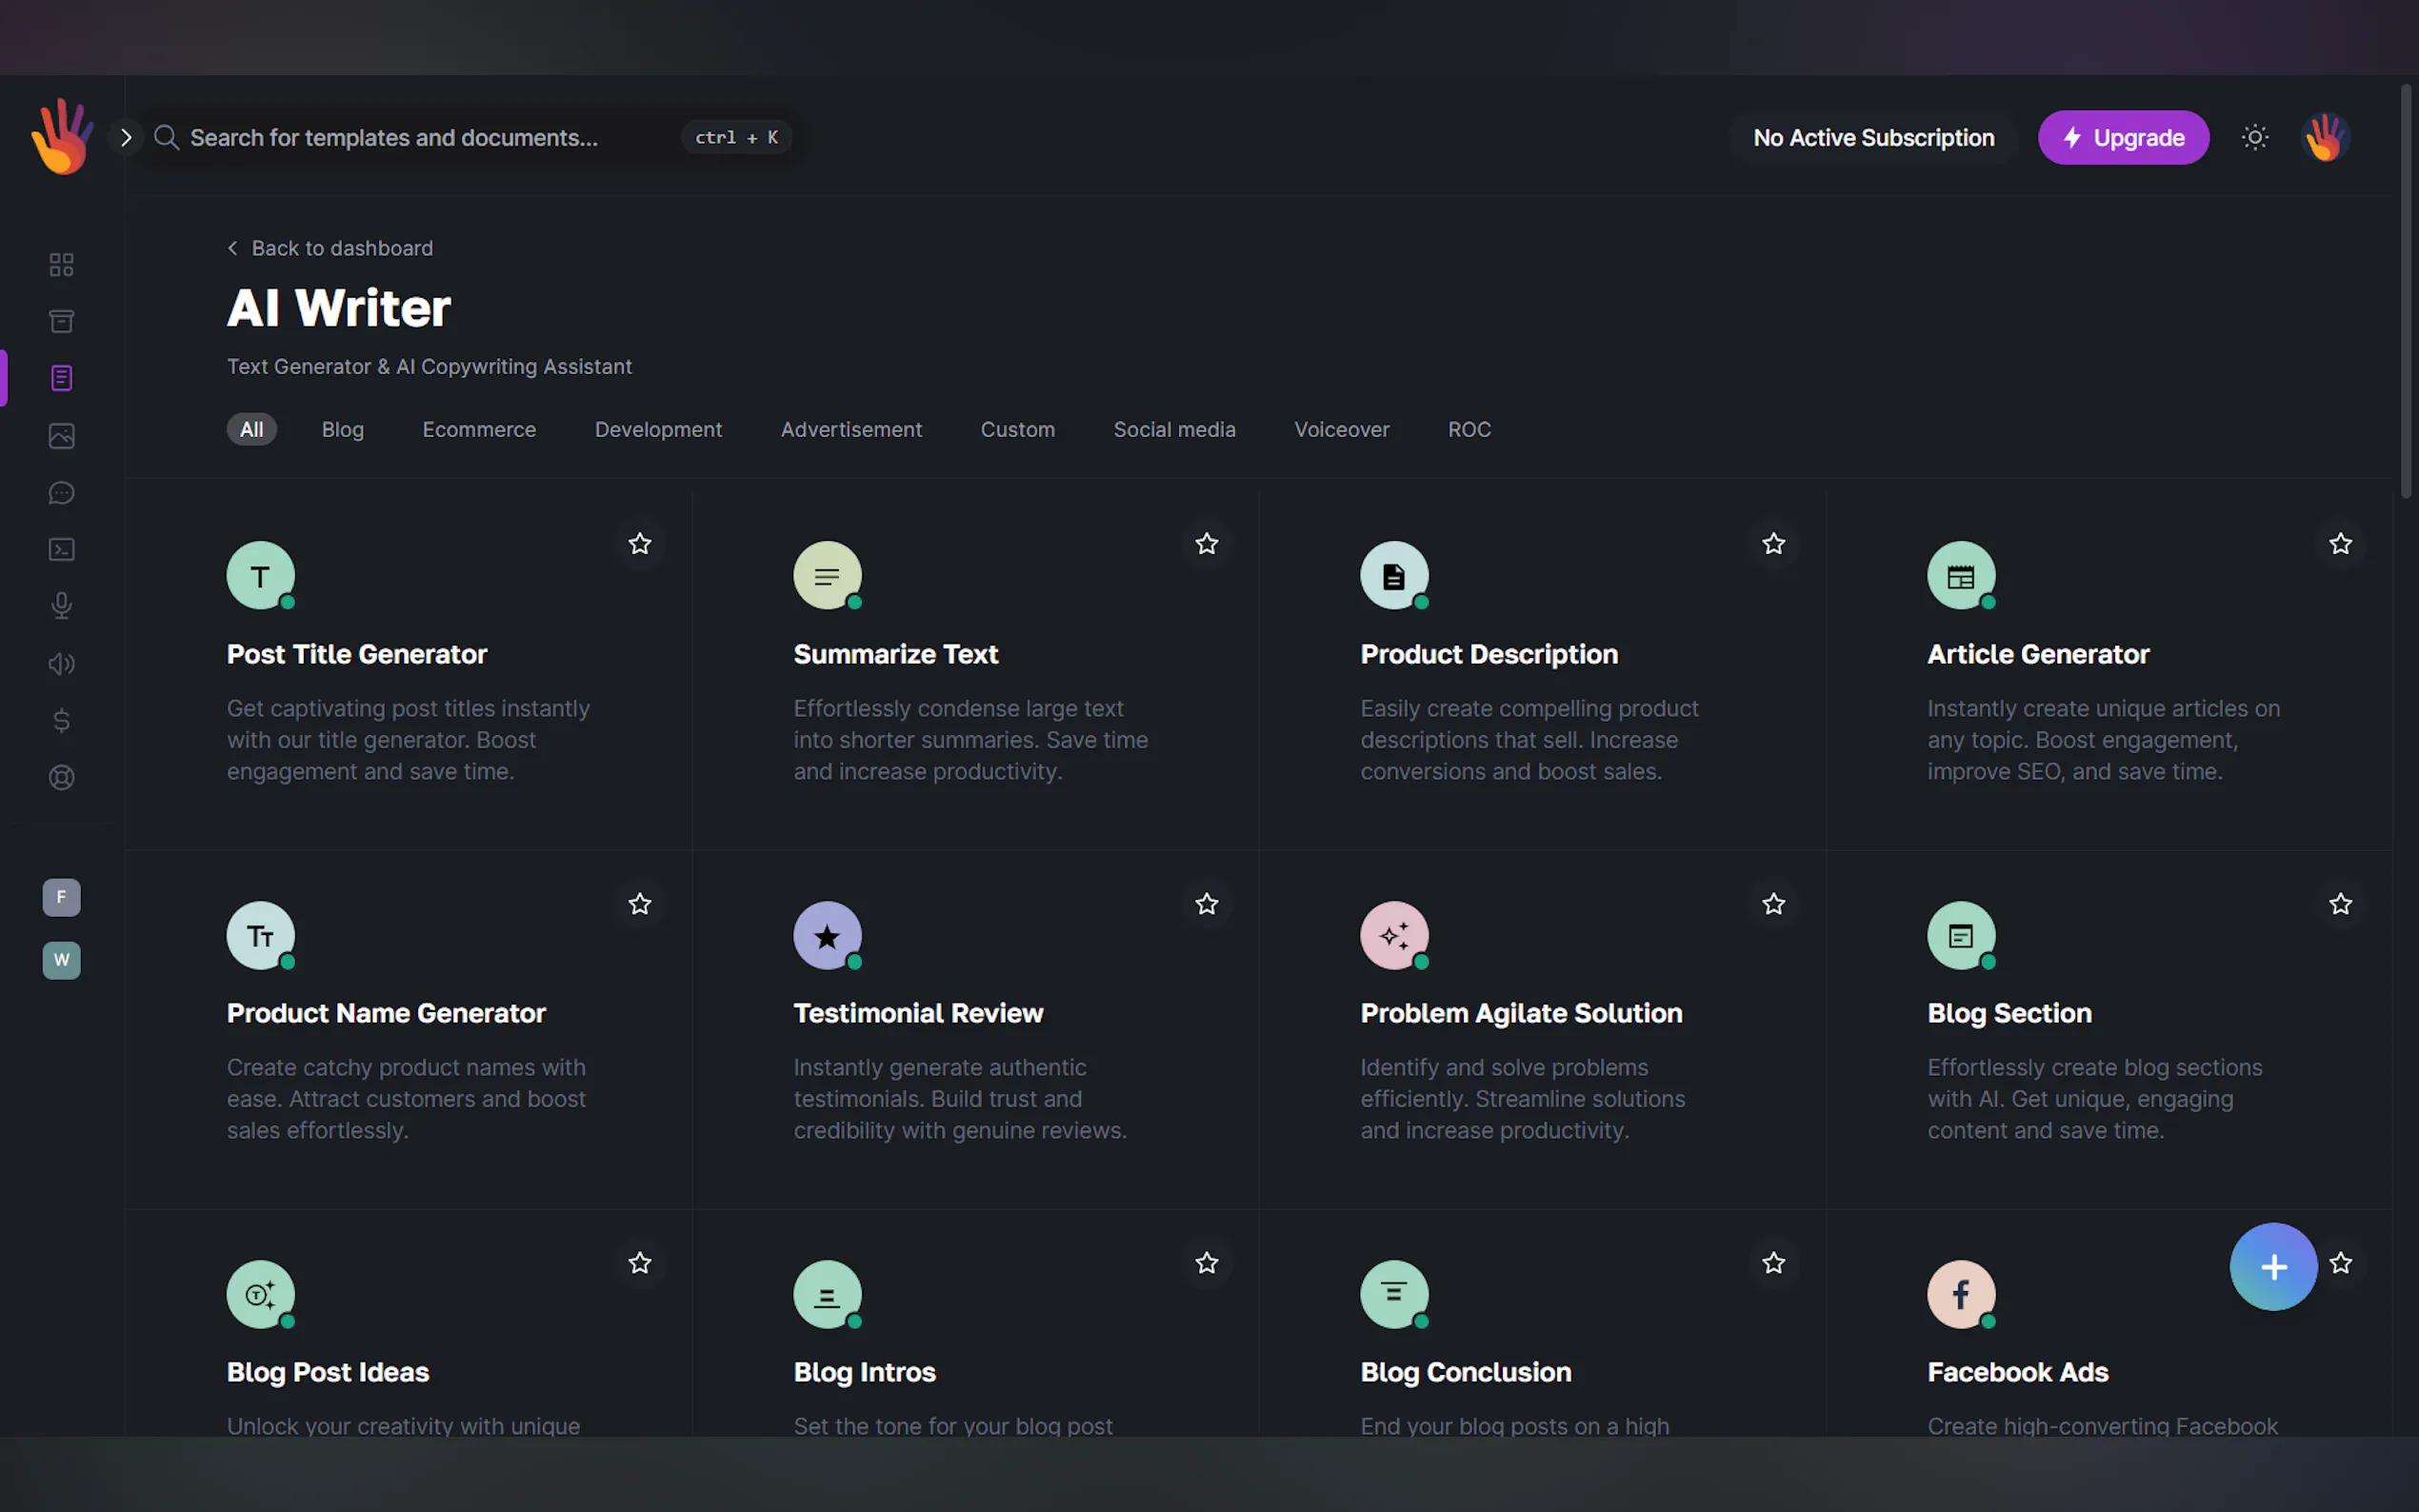The height and width of the screenshot is (1512, 2419).
Task: Favorite the Post Title Generator star
Action: 640,544
